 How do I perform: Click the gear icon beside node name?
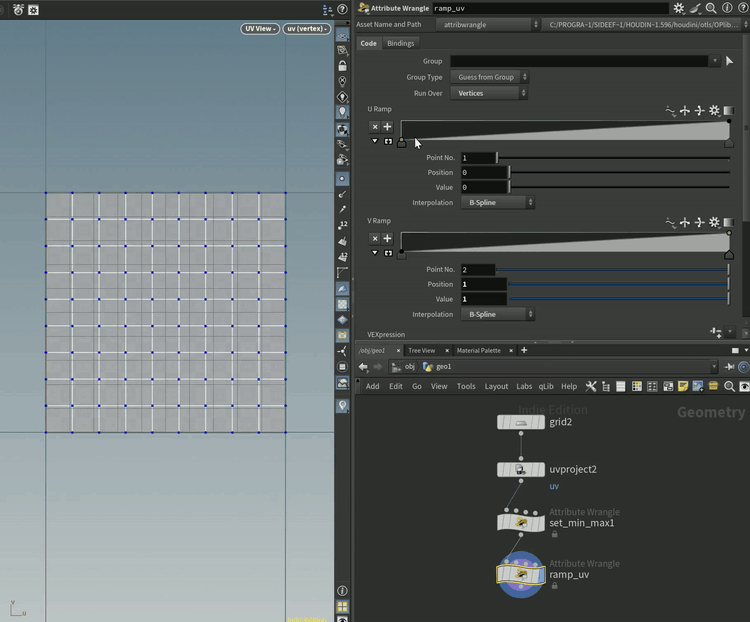click(679, 8)
